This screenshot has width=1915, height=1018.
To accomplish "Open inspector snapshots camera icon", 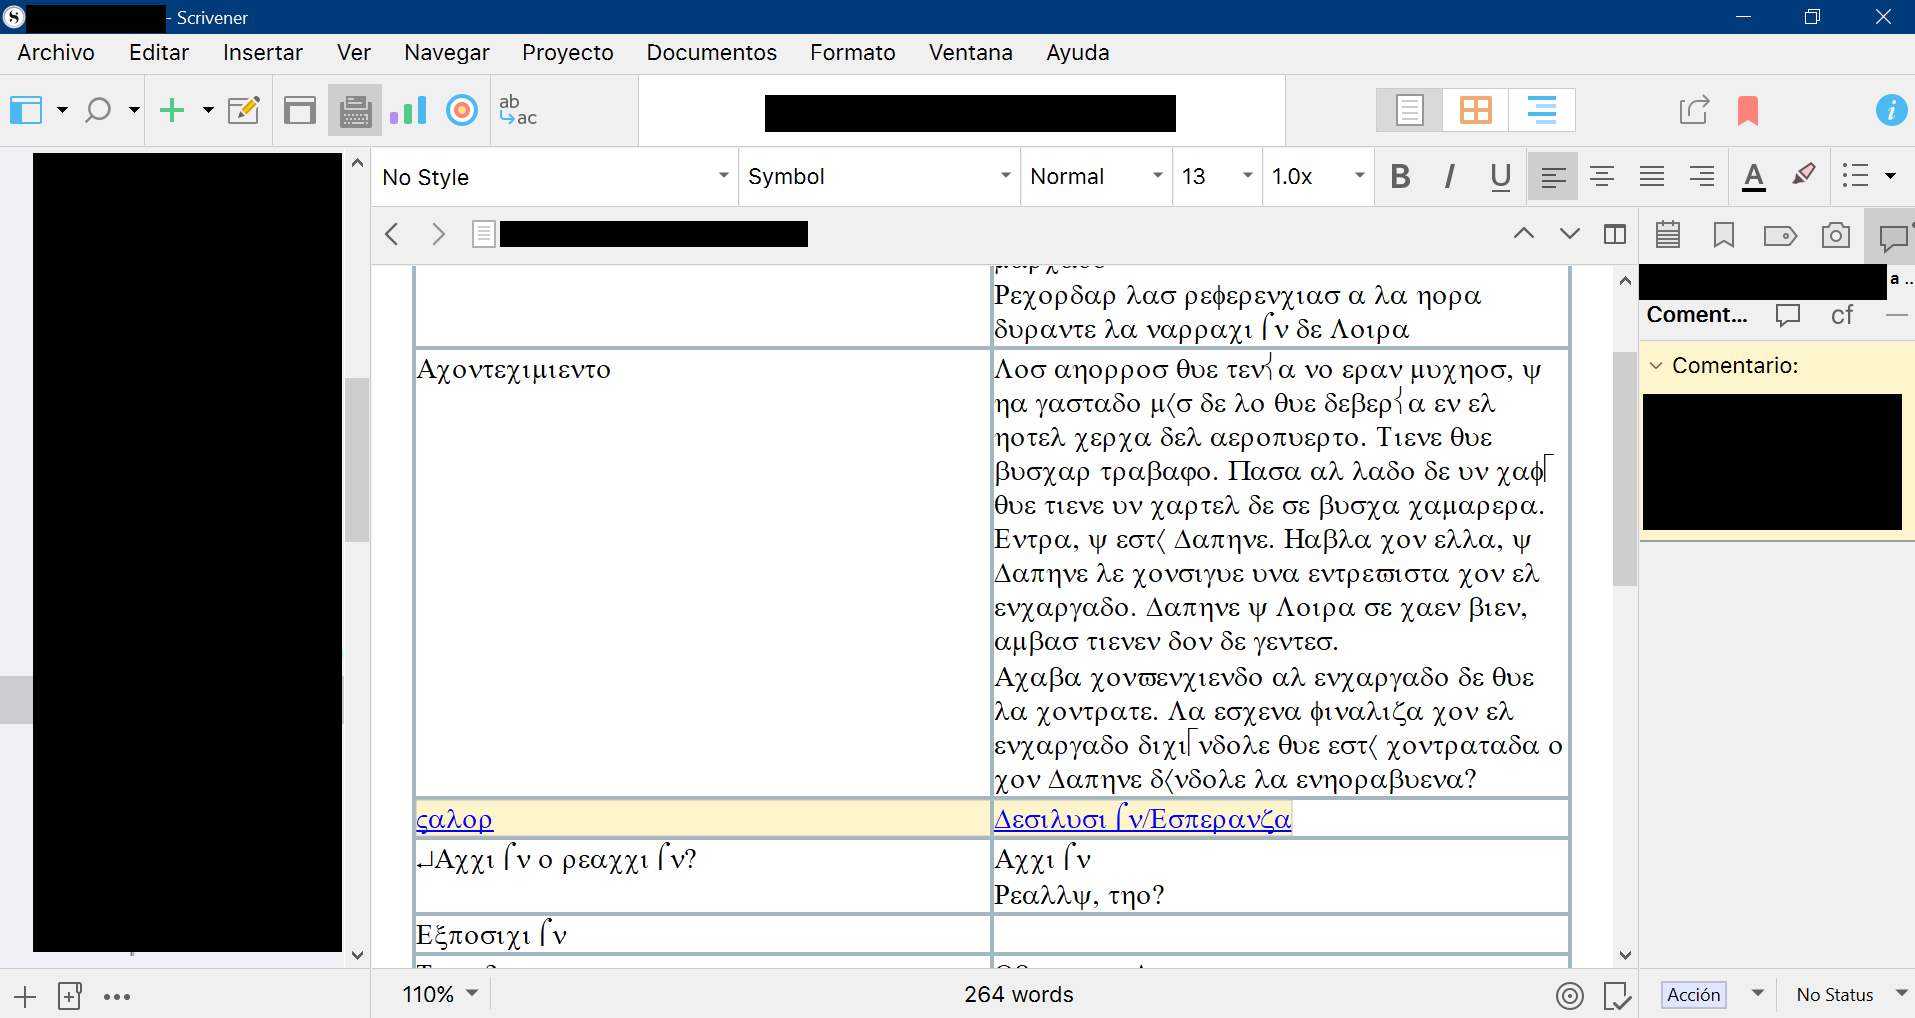I will click(x=1836, y=235).
